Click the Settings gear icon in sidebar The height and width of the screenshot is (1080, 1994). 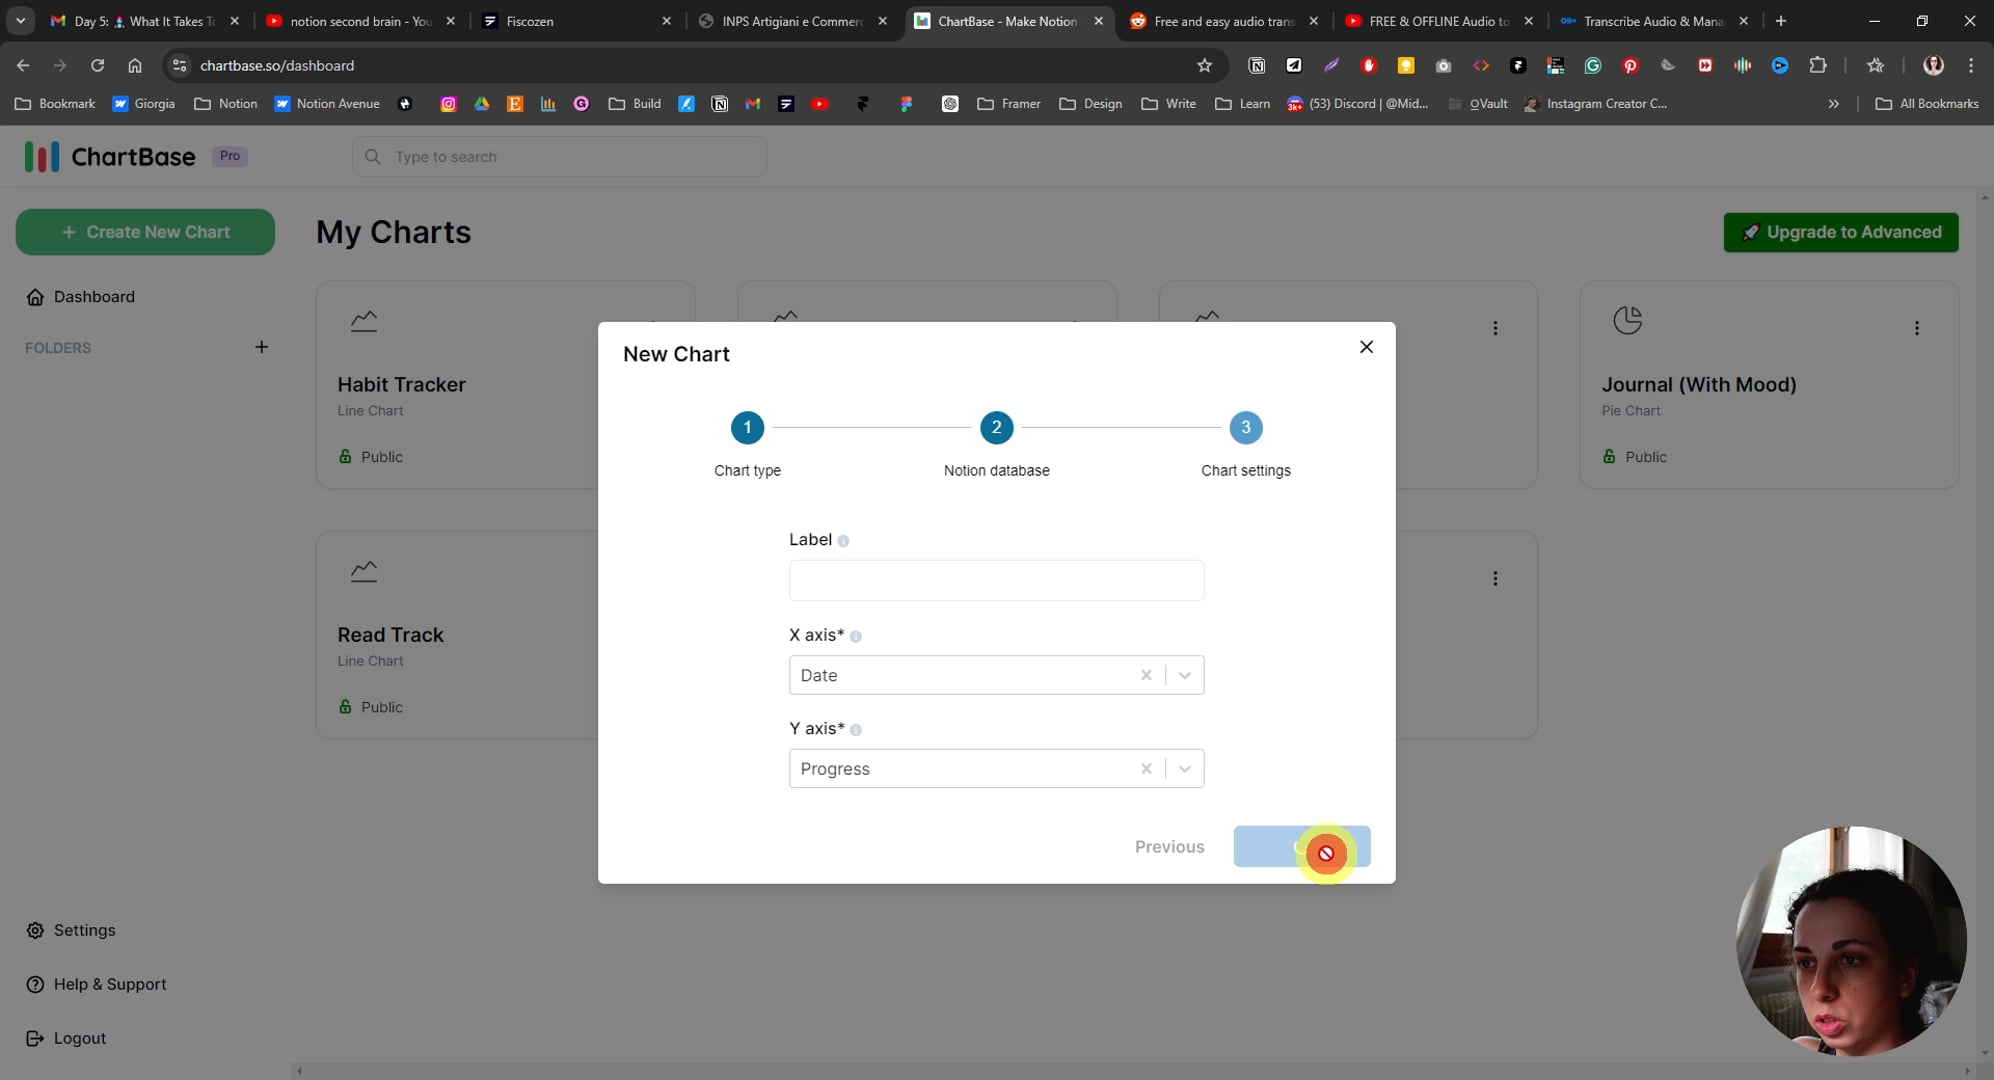tap(34, 930)
